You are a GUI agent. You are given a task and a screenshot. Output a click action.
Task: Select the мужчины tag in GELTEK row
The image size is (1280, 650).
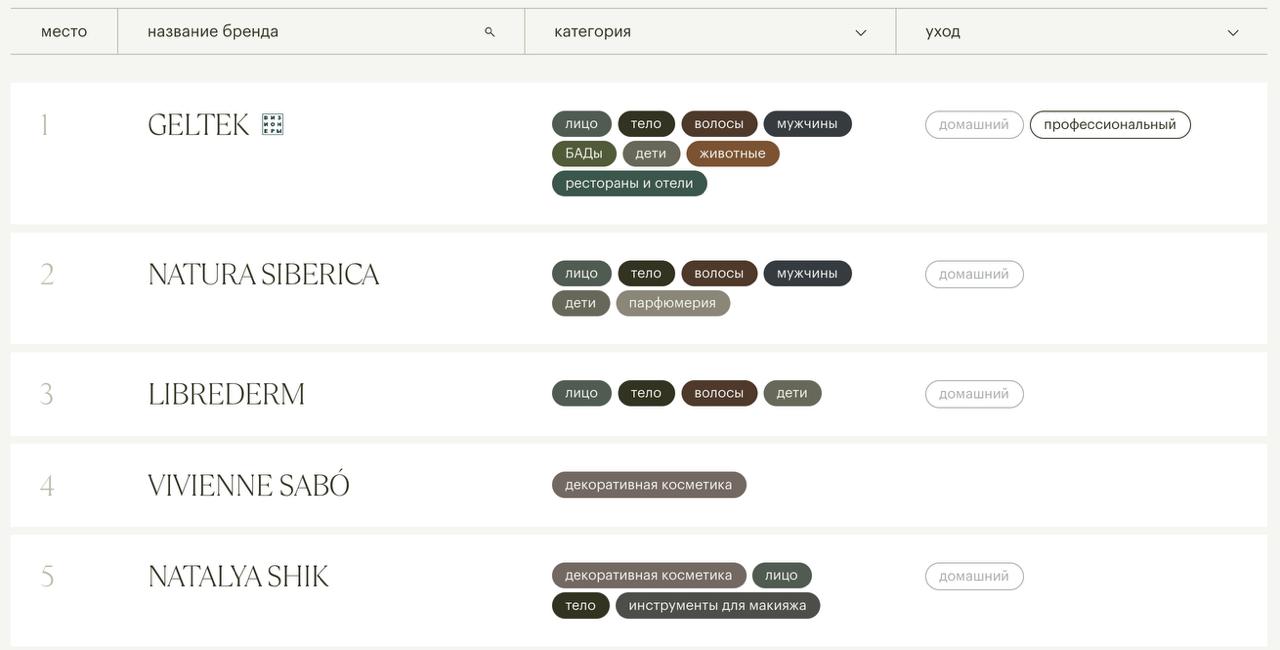point(807,124)
